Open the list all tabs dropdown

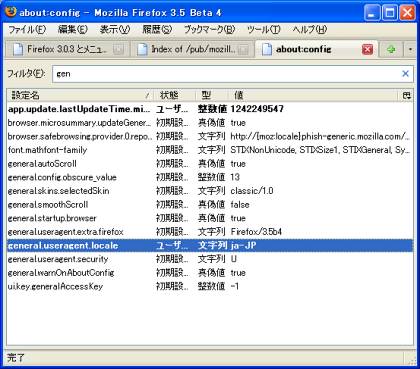click(x=410, y=49)
